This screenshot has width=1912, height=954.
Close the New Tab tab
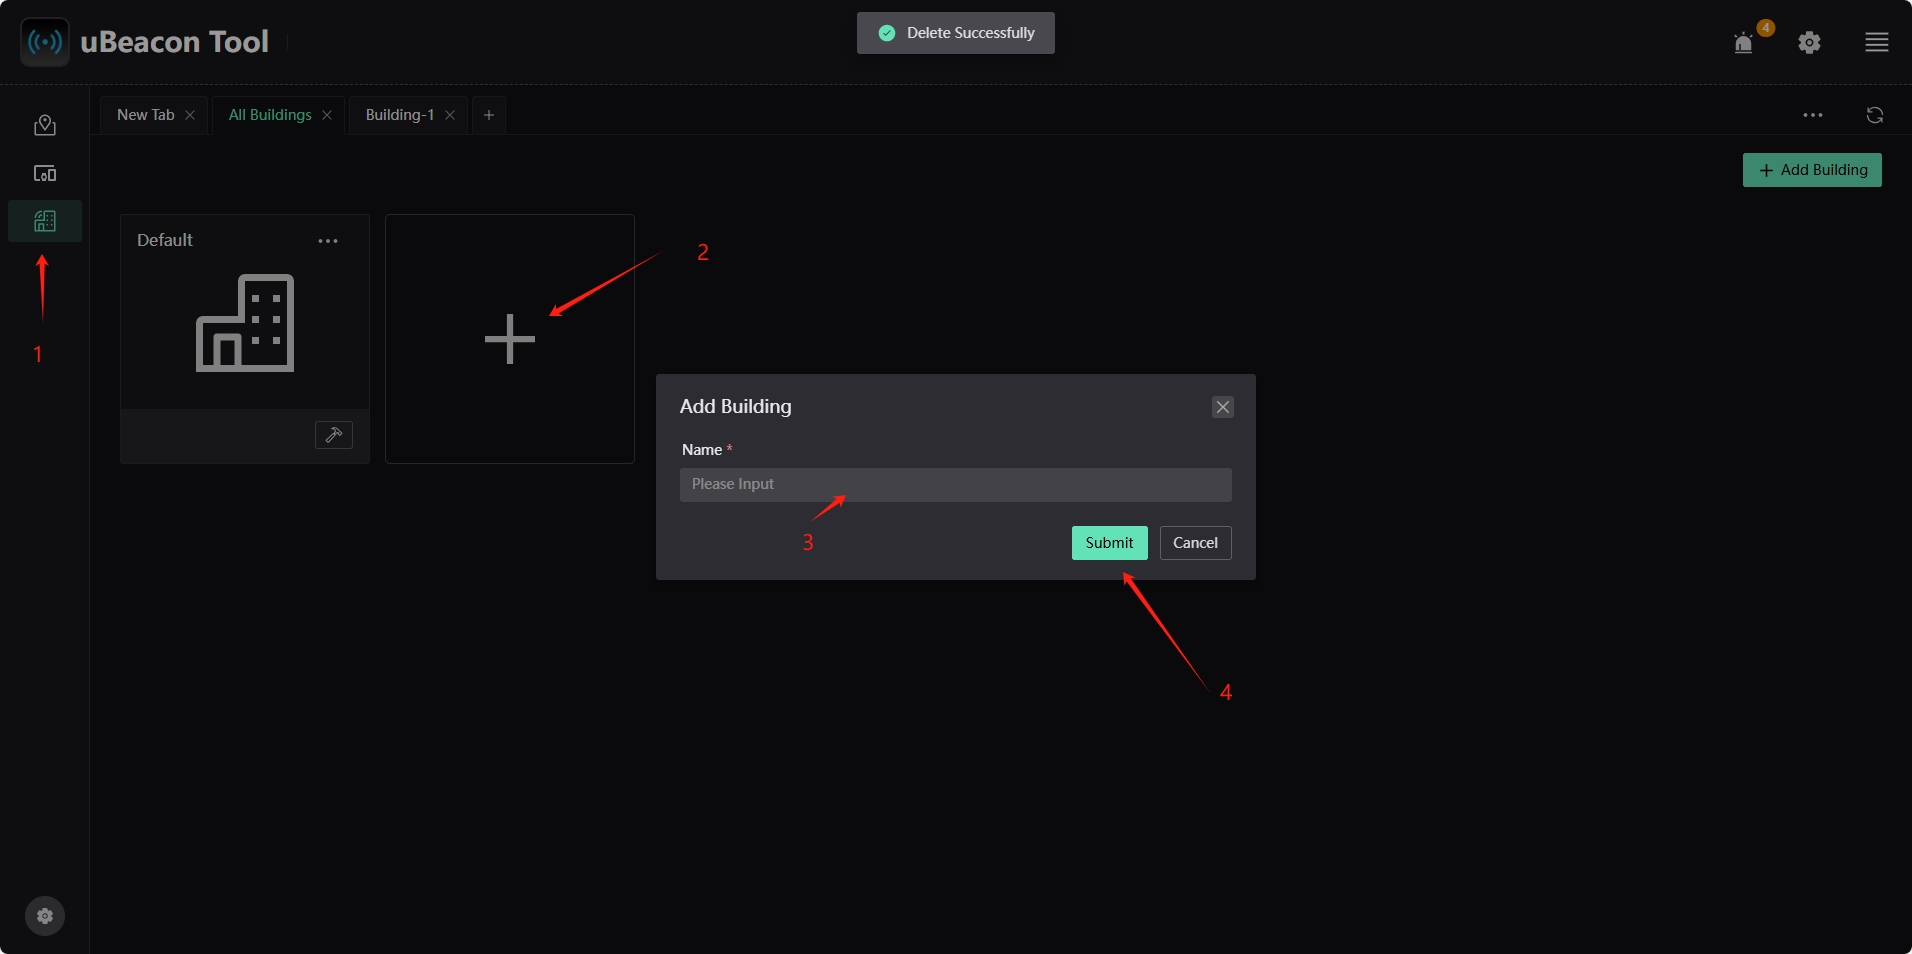[x=190, y=115]
